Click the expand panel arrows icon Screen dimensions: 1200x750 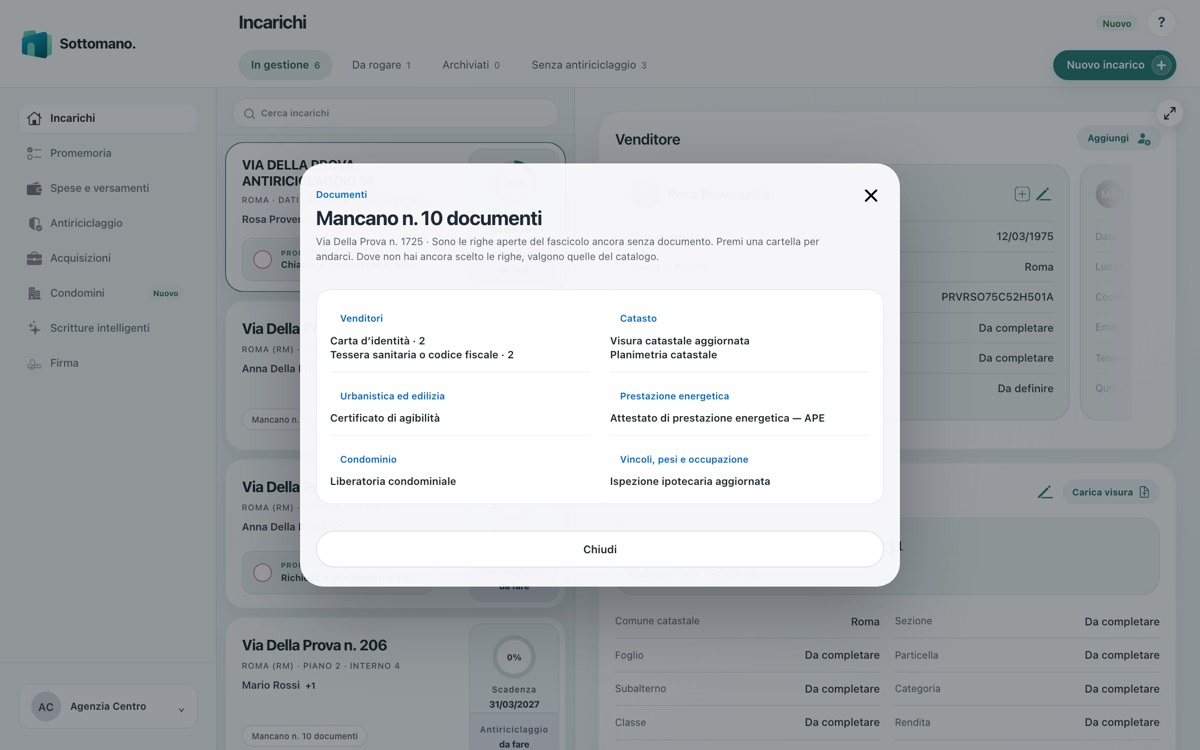pos(1170,113)
